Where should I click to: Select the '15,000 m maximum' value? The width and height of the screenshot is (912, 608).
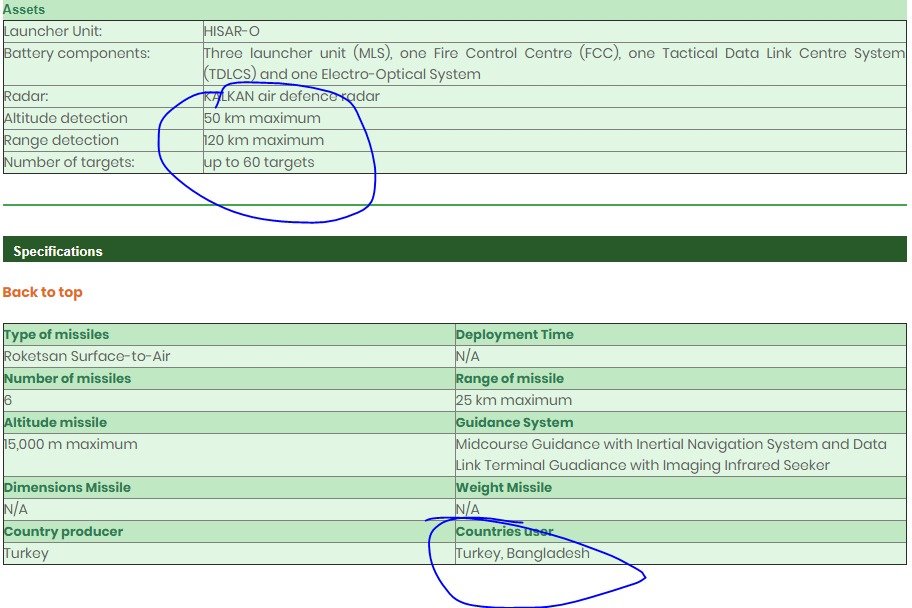coord(70,445)
